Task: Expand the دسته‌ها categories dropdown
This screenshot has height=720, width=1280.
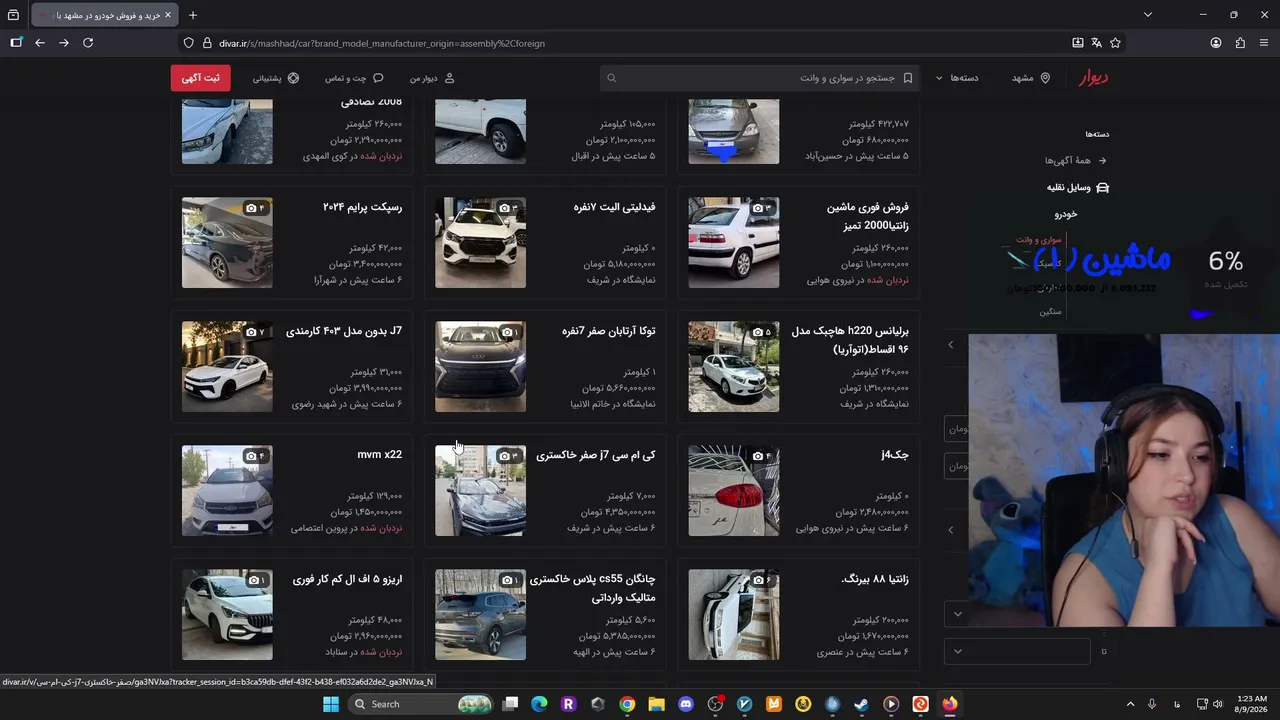Action: pyautogui.click(x=957, y=78)
